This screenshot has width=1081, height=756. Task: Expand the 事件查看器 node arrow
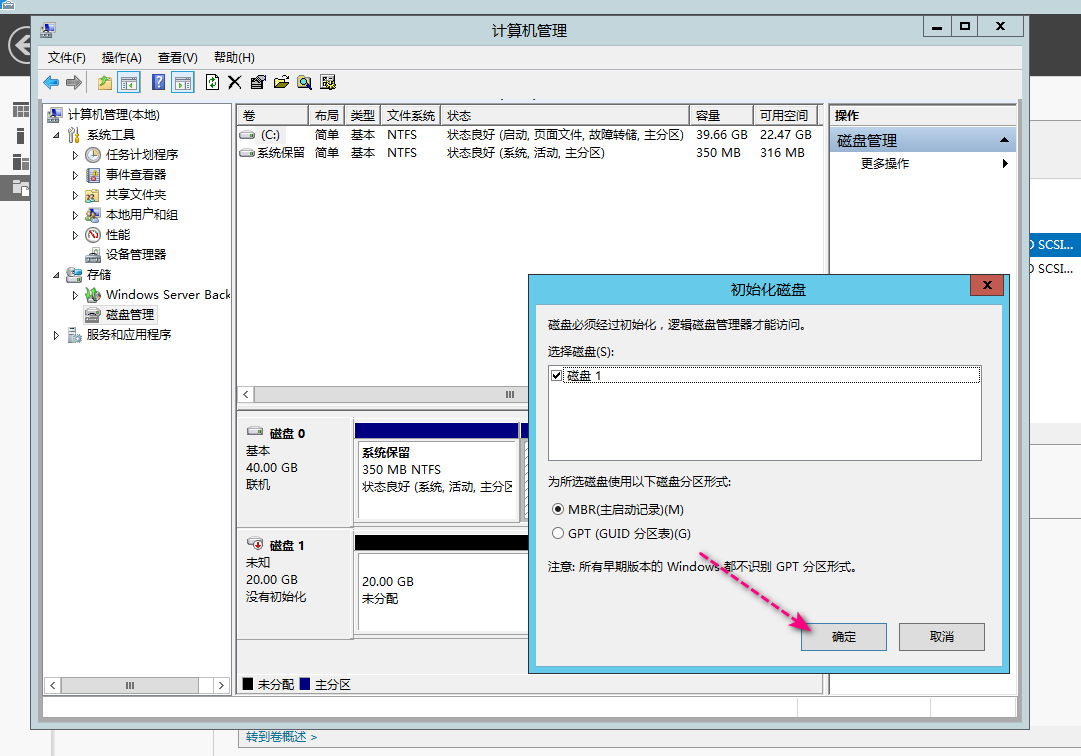pyautogui.click(x=75, y=175)
